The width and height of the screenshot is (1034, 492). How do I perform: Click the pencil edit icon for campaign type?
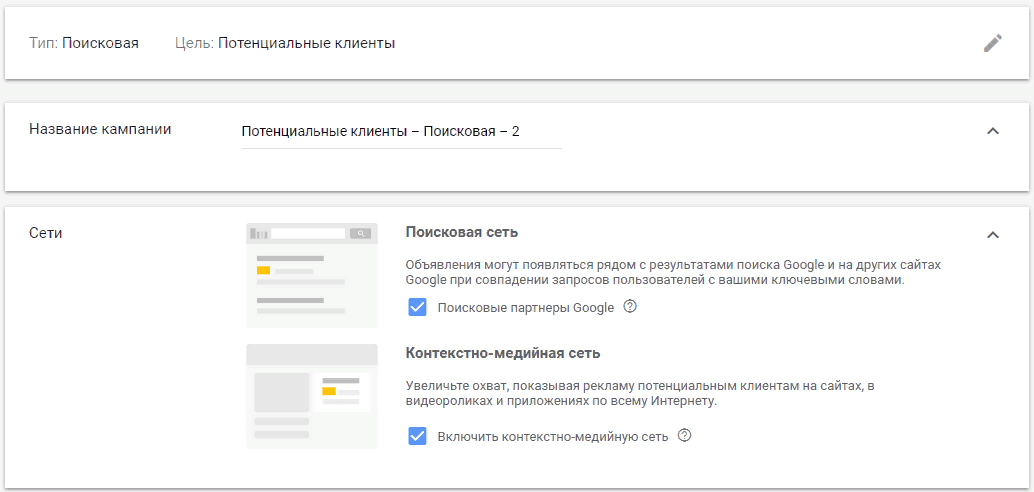[992, 43]
